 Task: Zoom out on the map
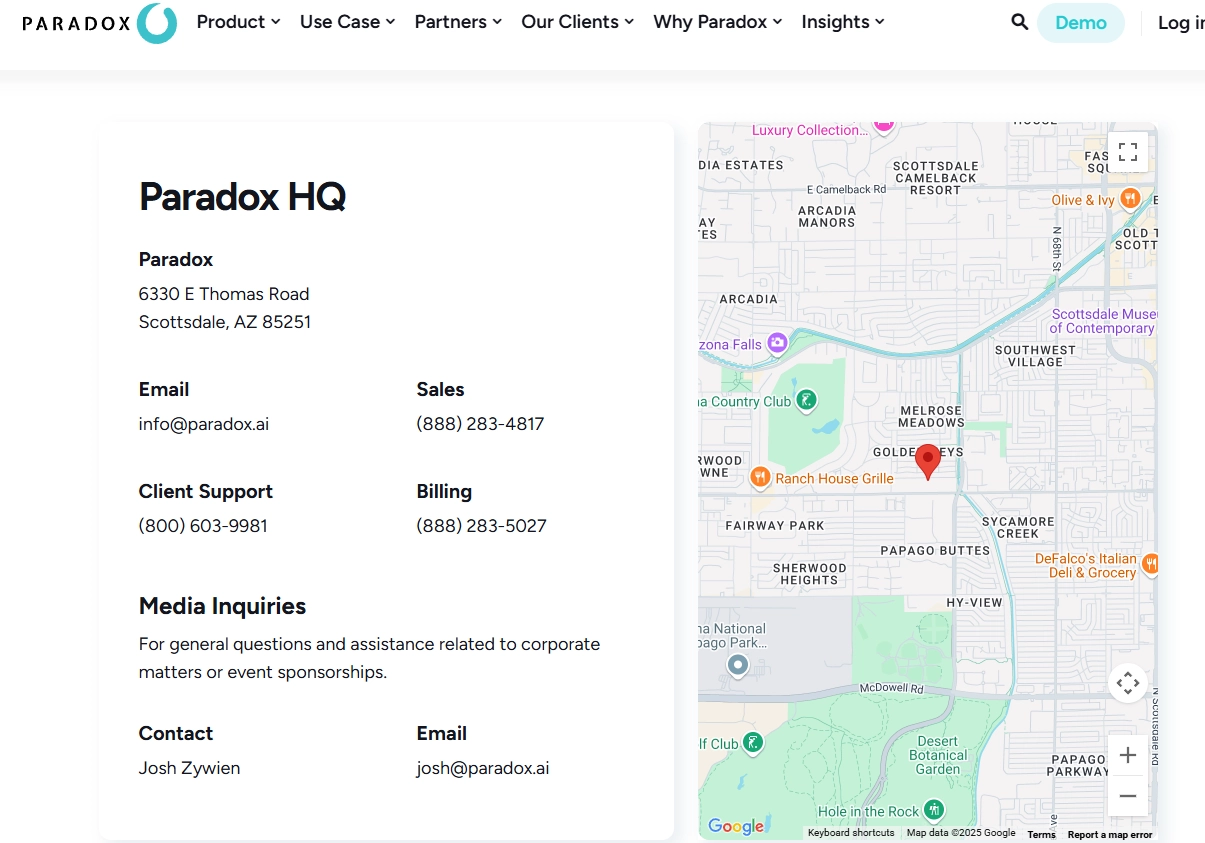1128,796
